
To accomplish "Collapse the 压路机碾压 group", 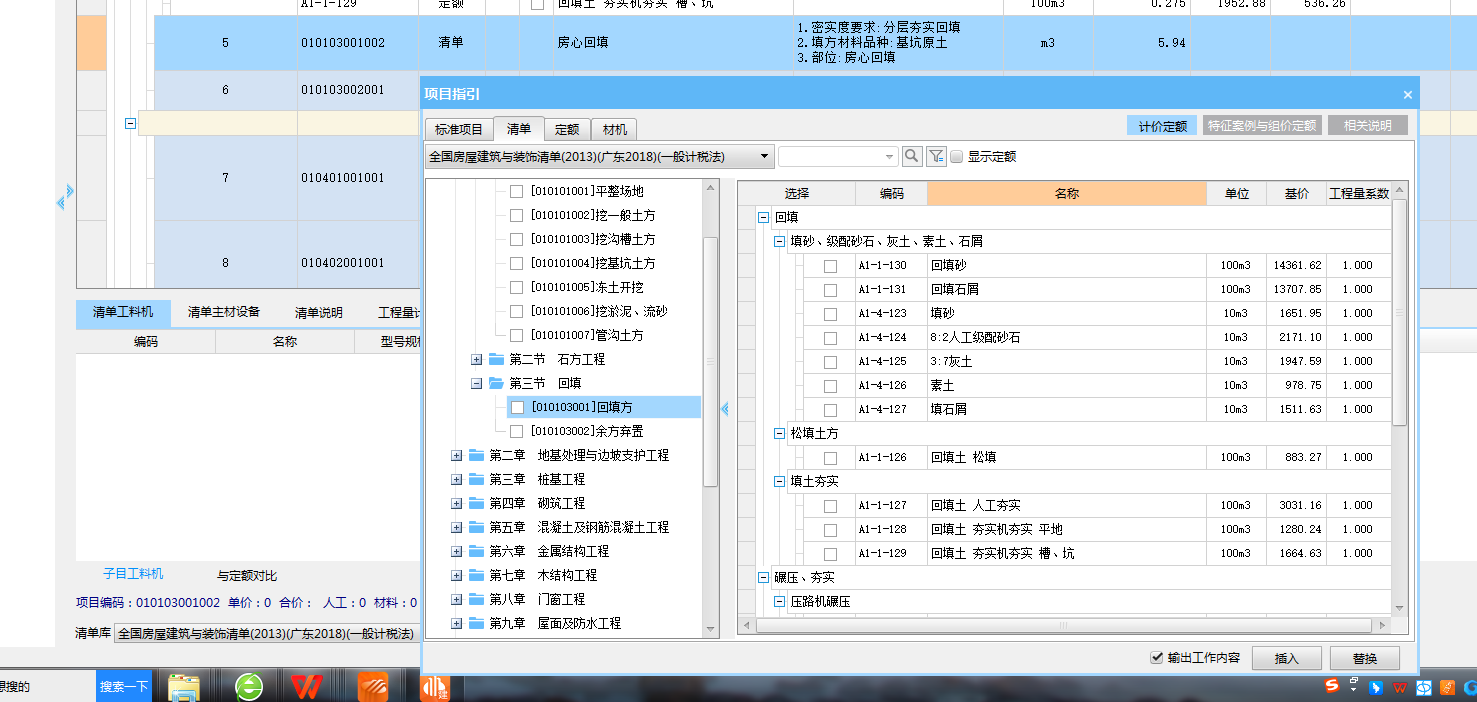I will (x=779, y=601).
